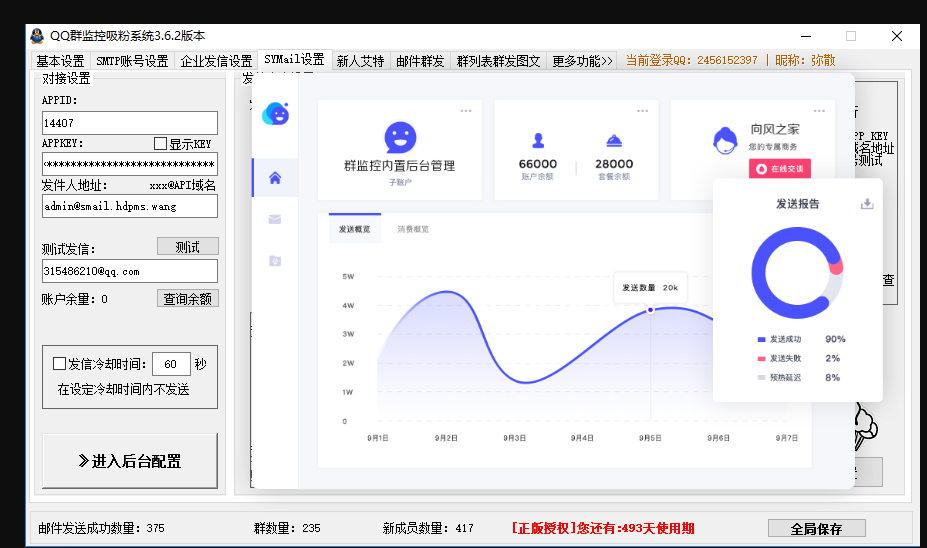The height and width of the screenshot is (548, 927).
Task: Open ellipsis menu on balance card
Action: click(x=643, y=111)
